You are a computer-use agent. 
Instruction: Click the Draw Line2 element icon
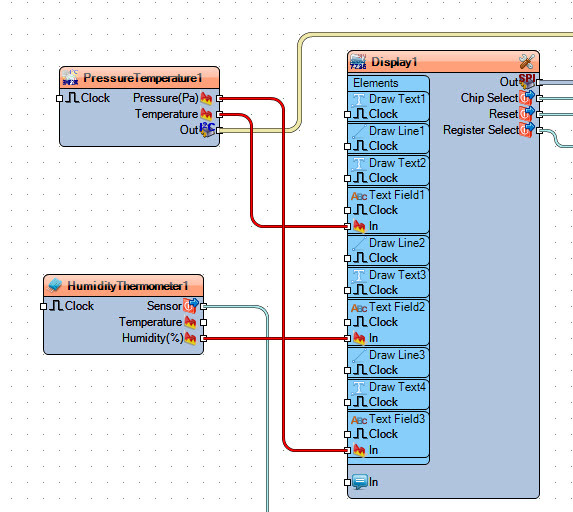pyautogui.click(x=359, y=243)
